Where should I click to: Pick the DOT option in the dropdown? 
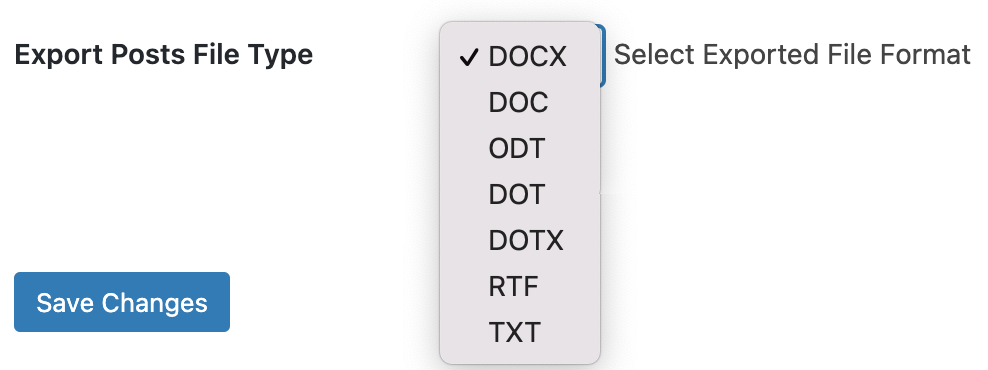tap(520, 195)
